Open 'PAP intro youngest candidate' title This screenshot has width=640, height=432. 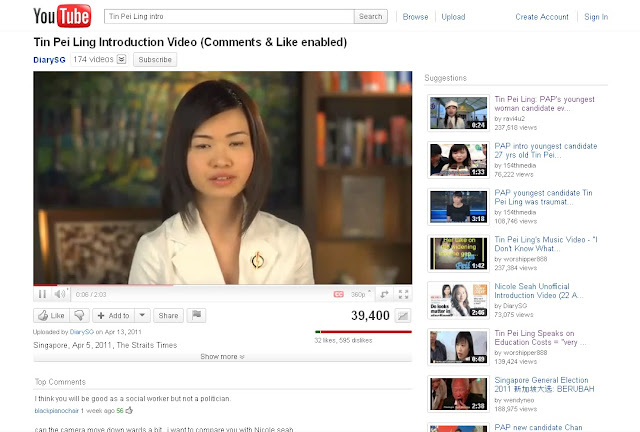coord(546,150)
